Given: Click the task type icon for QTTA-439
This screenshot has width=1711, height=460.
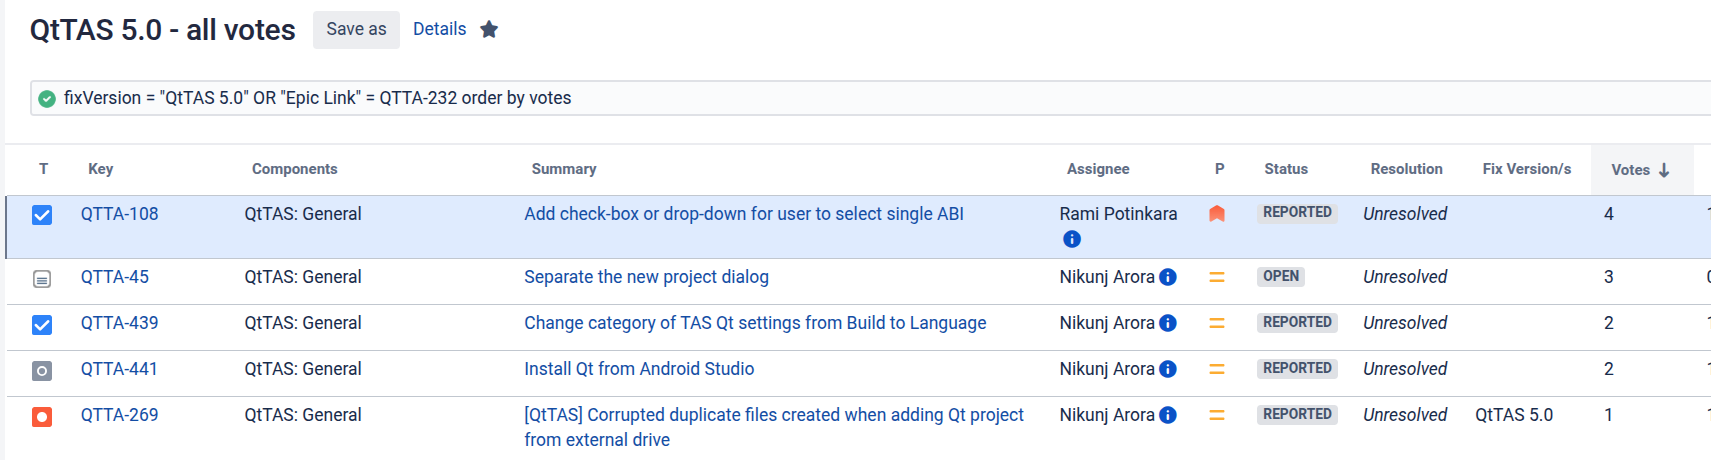Looking at the screenshot, I should click(x=42, y=325).
